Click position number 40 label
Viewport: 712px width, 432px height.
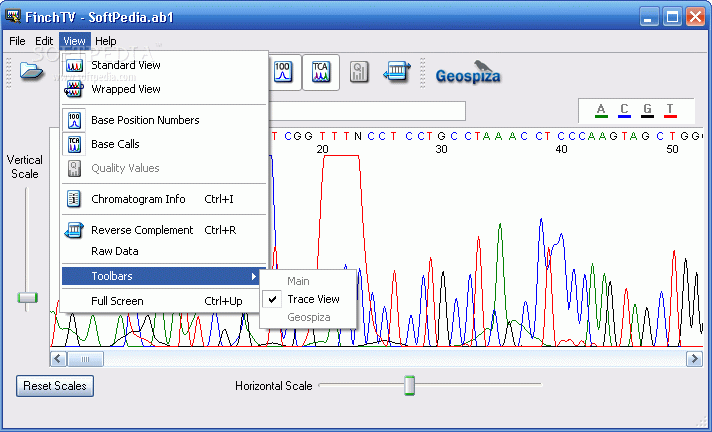[561, 149]
